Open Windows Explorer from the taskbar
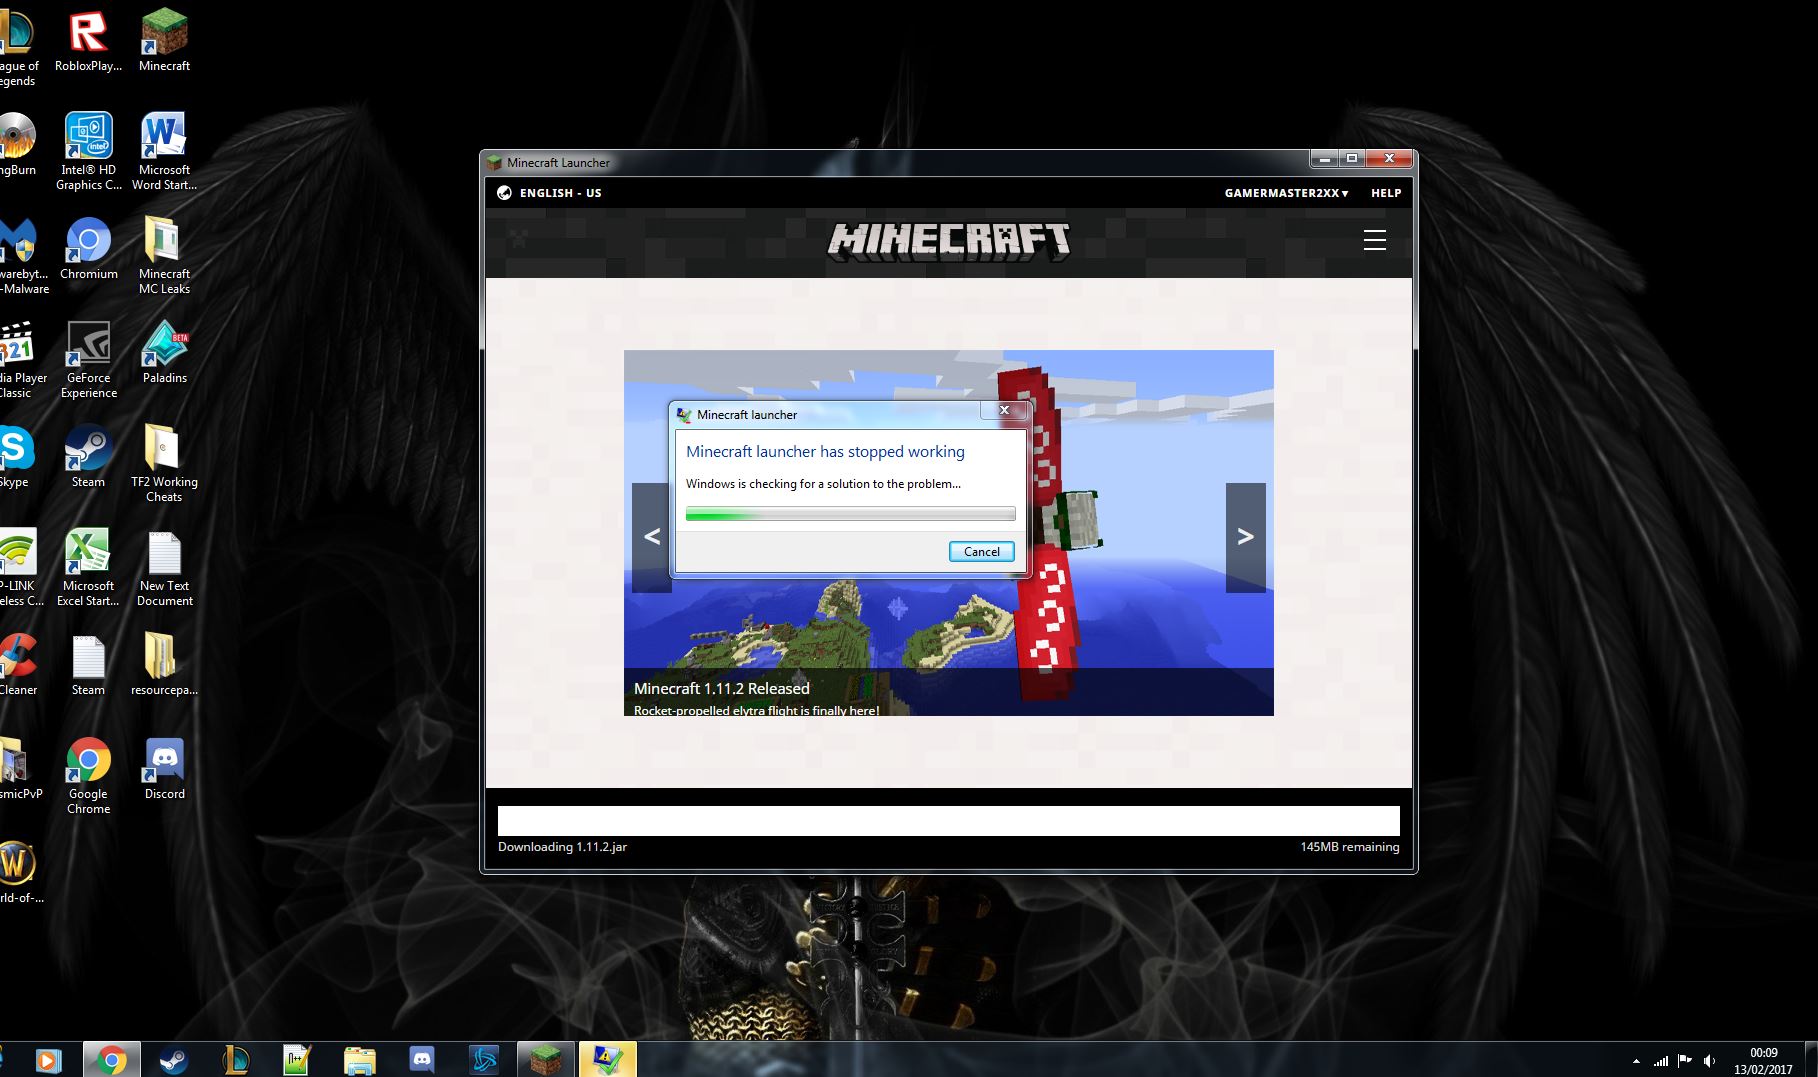 pyautogui.click(x=359, y=1060)
